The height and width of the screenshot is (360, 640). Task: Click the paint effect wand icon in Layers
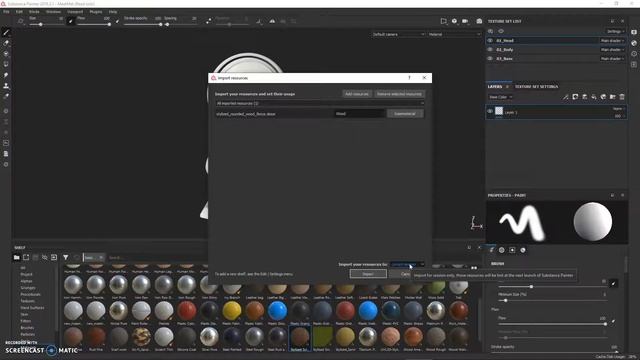pos(565,97)
